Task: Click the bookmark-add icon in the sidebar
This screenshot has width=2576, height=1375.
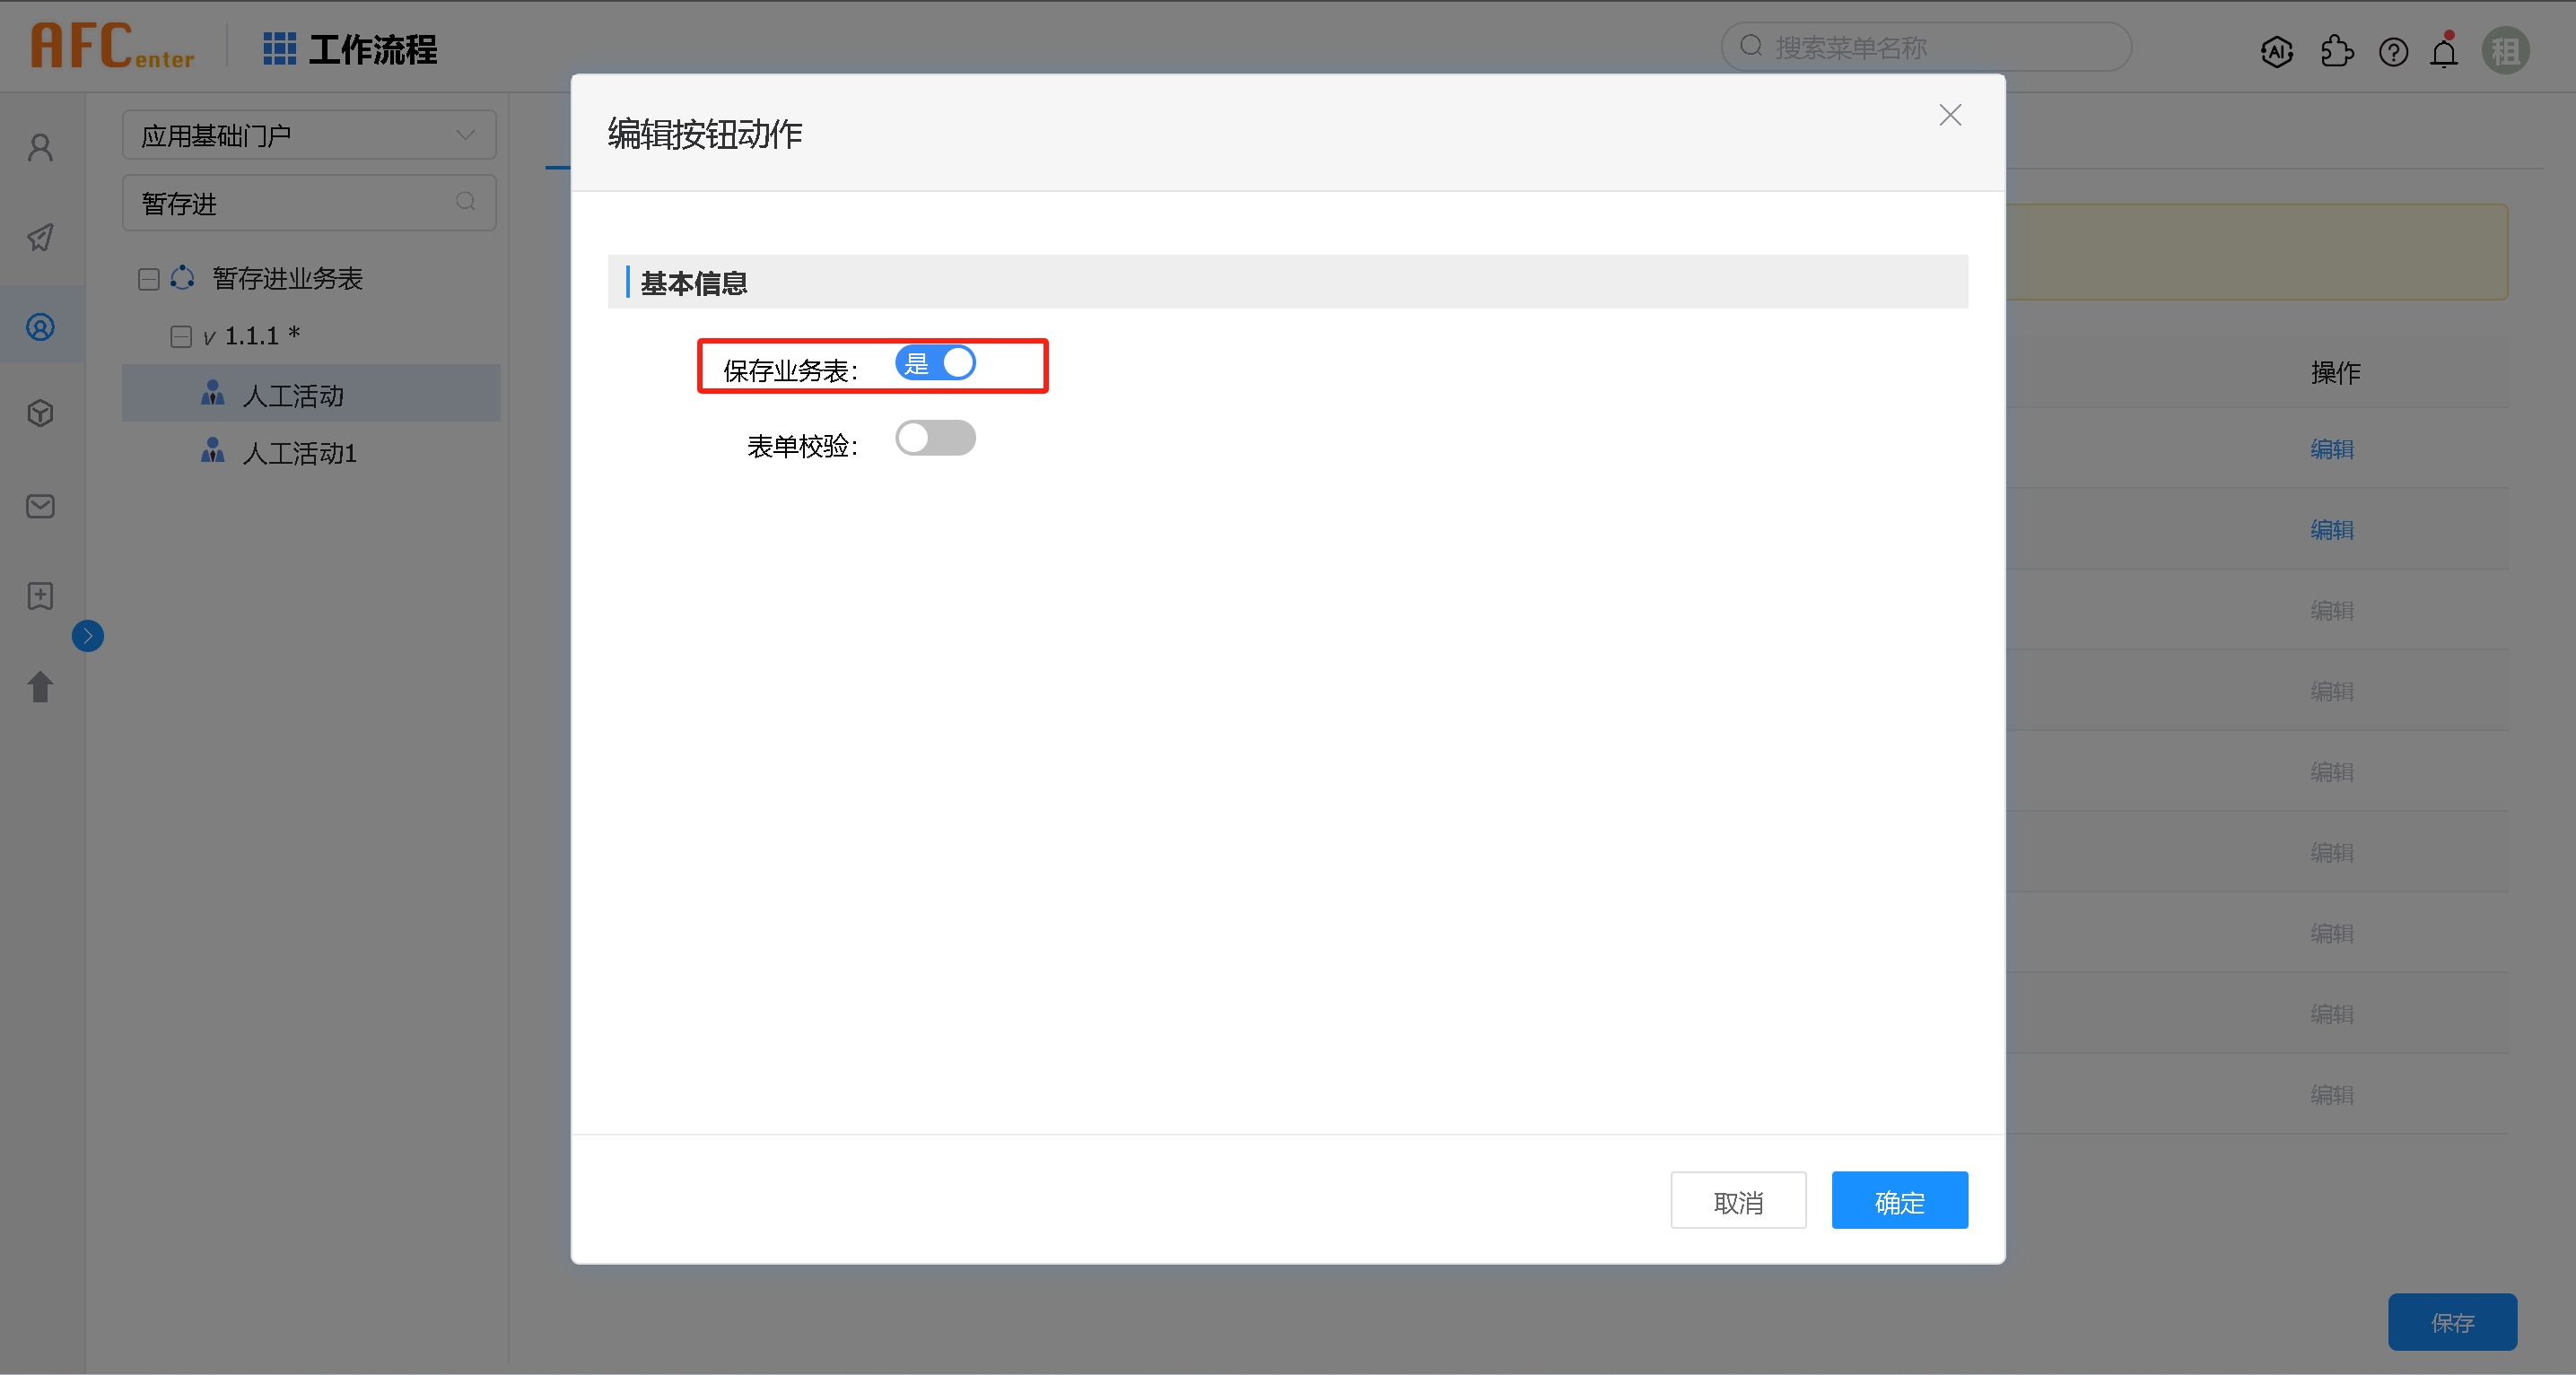Action: (40, 596)
